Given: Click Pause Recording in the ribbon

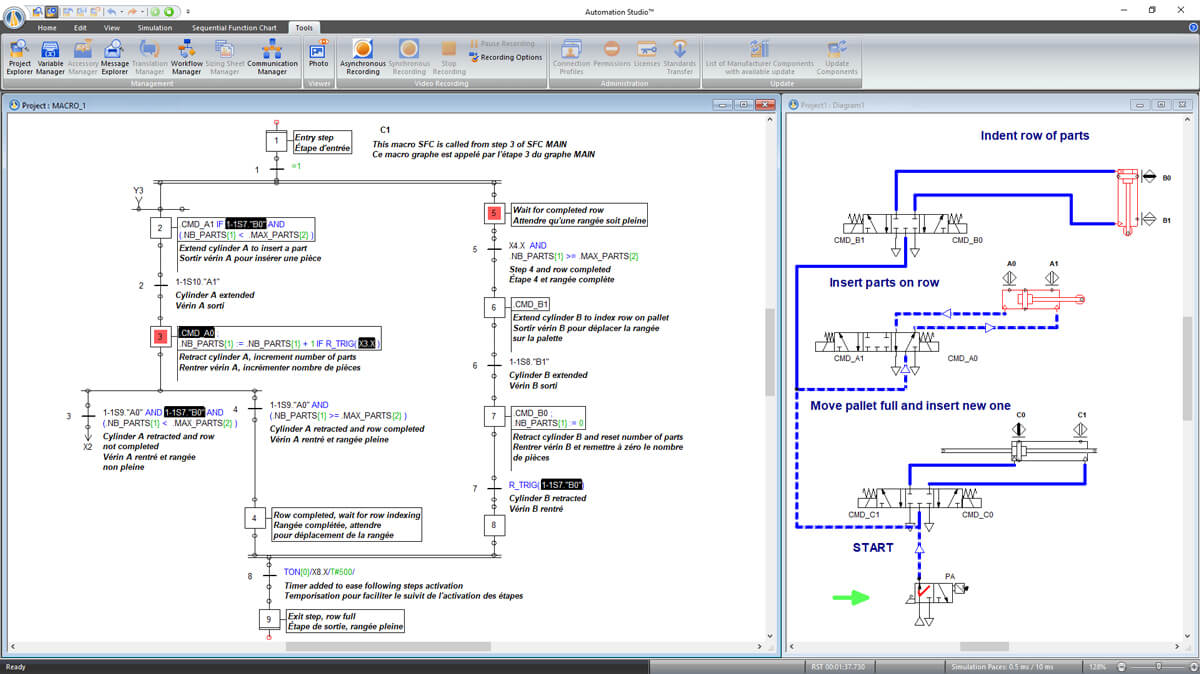Looking at the screenshot, I should pos(503,44).
